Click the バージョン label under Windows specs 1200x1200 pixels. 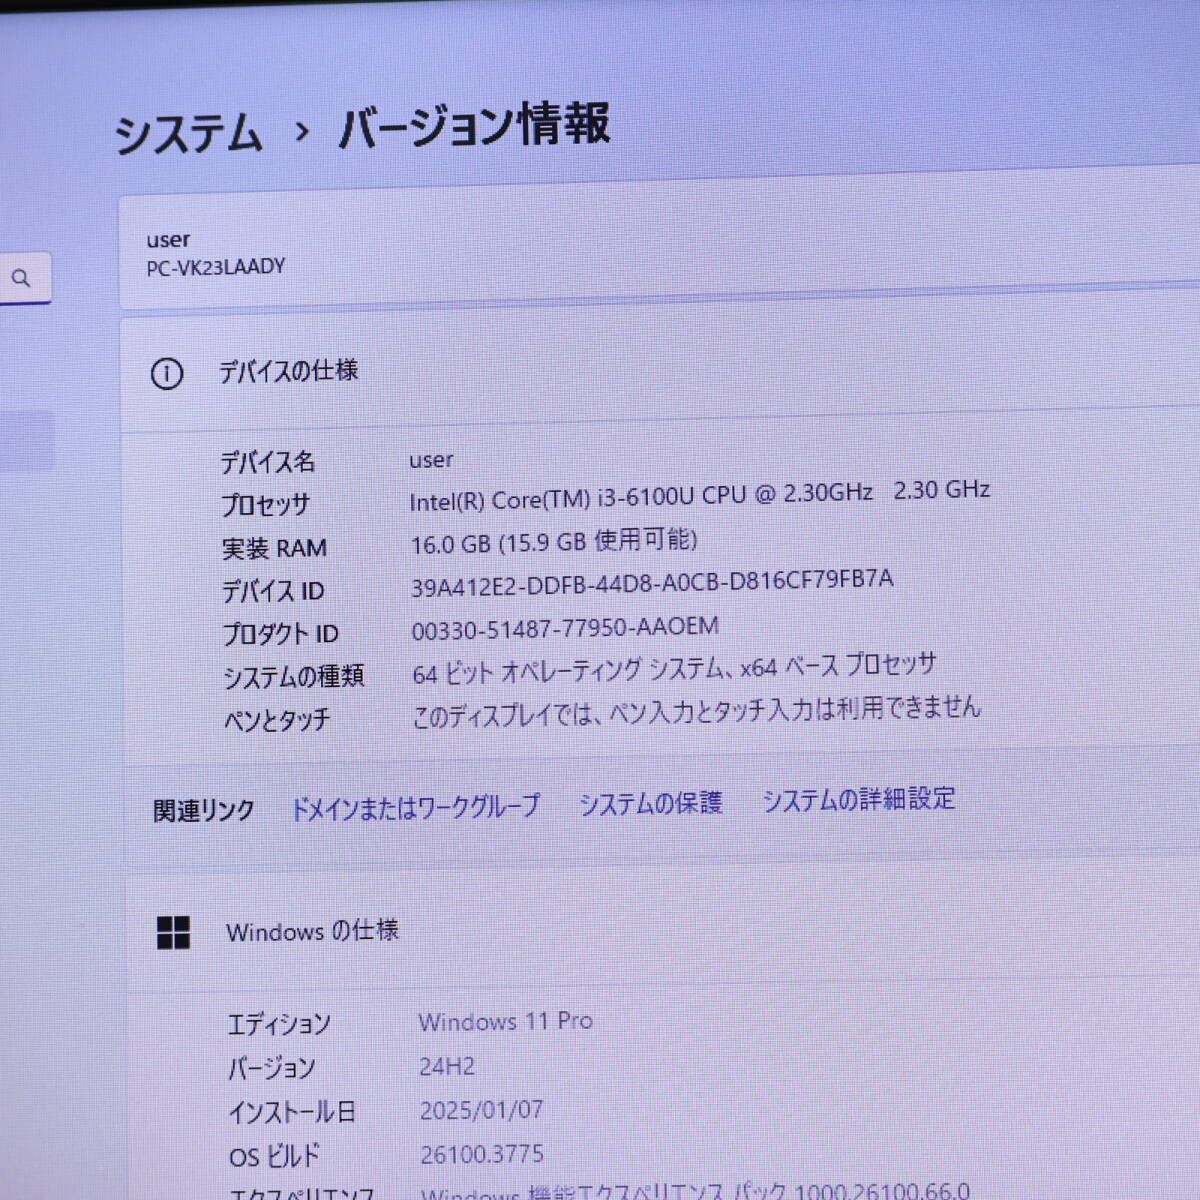271,1068
